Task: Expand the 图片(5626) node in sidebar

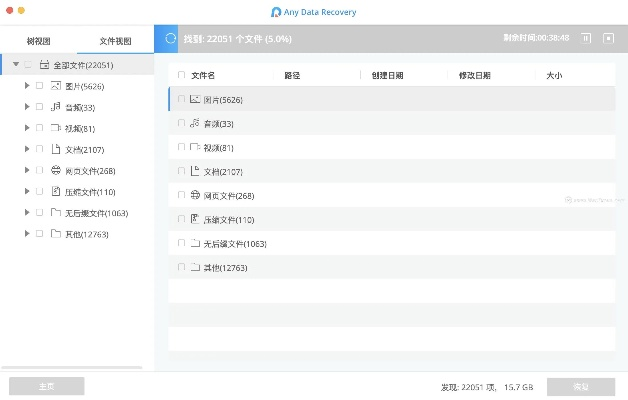Action: (x=26, y=86)
